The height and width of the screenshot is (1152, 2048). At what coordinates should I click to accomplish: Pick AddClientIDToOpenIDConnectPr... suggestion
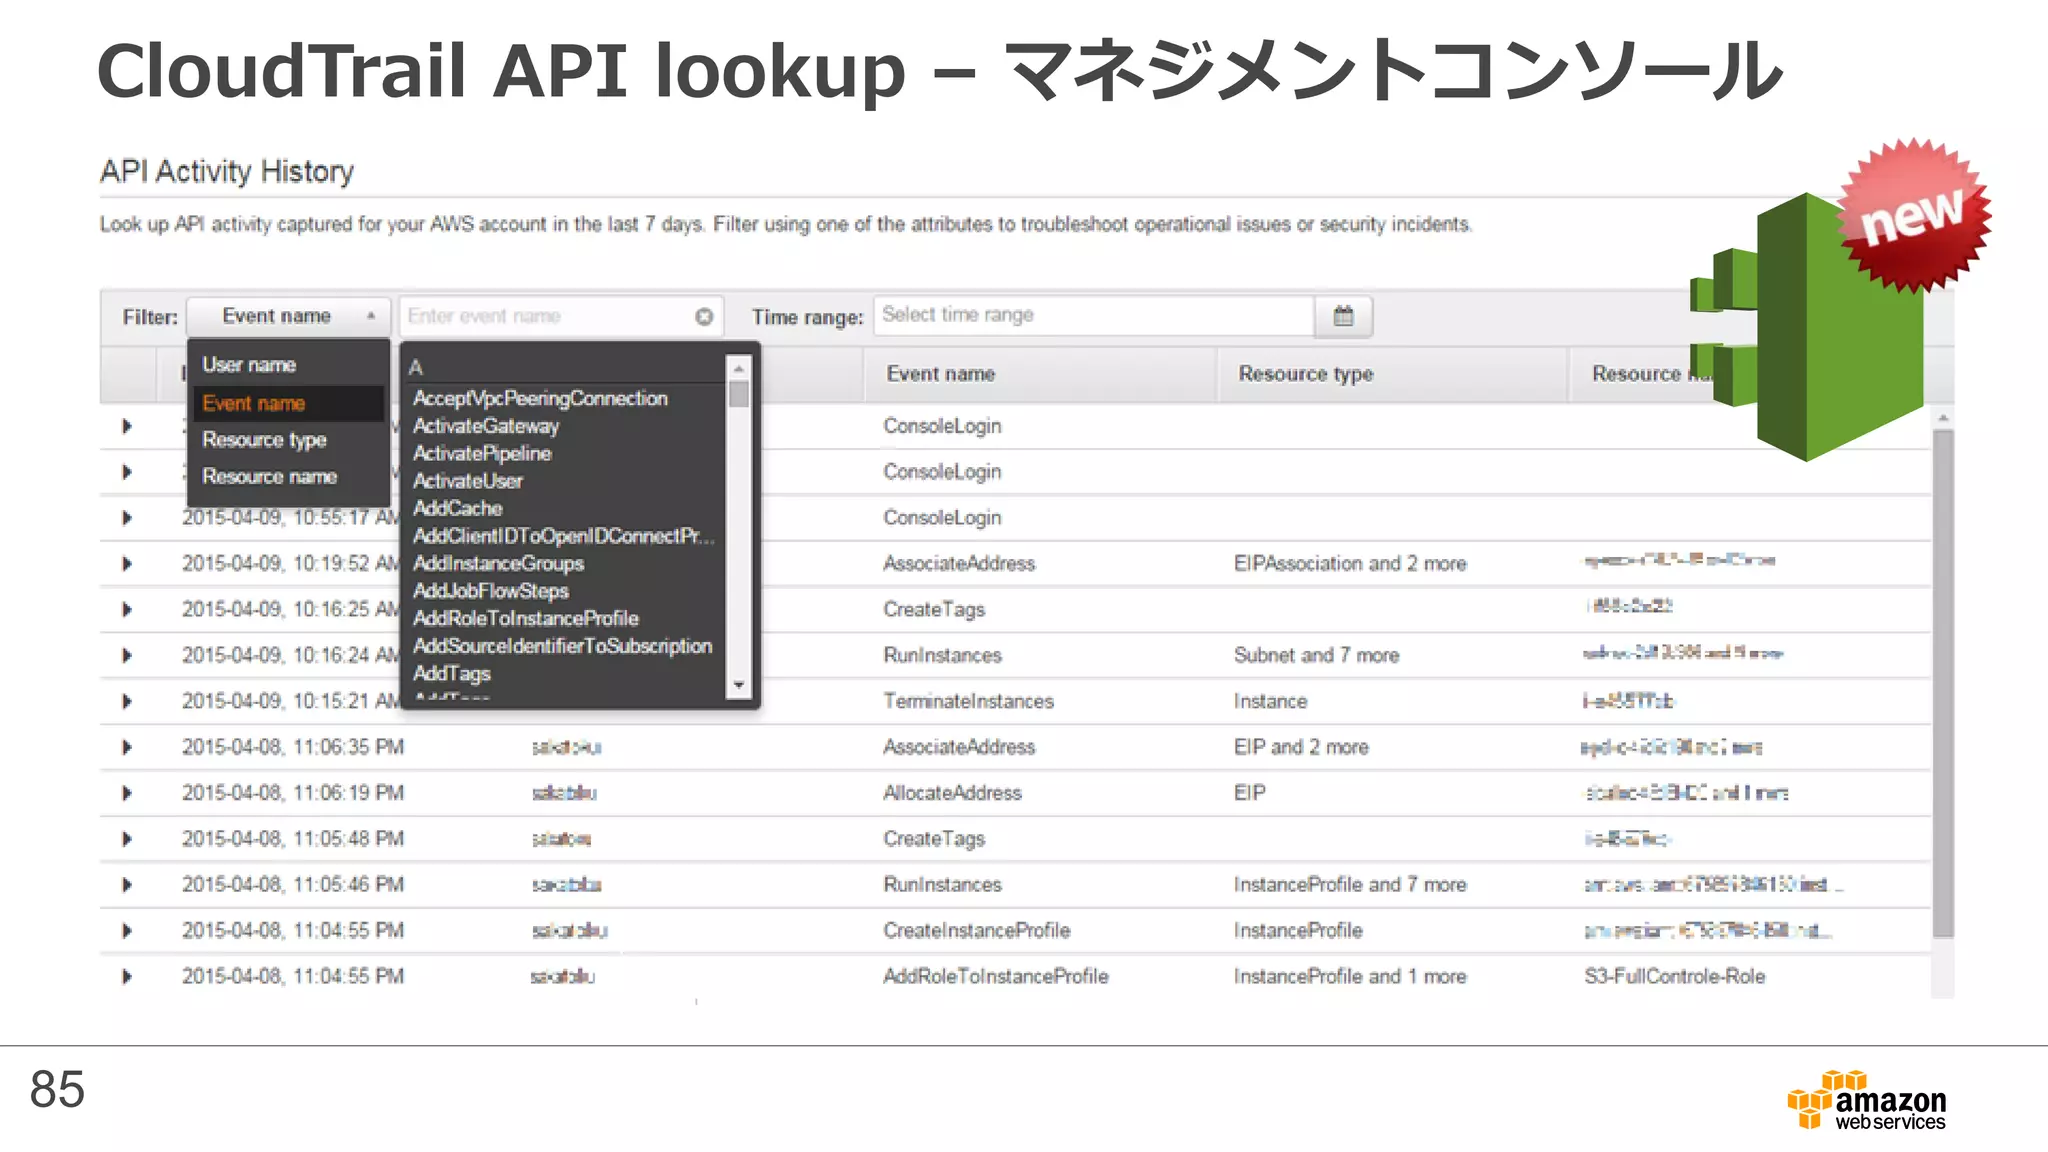click(564, 536)
